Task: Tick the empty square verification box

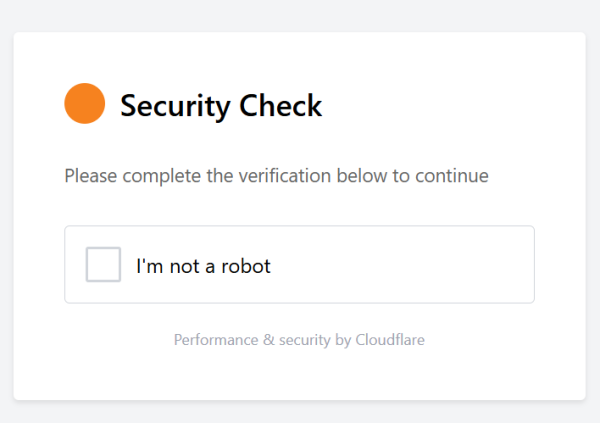Action: point(103,265)
